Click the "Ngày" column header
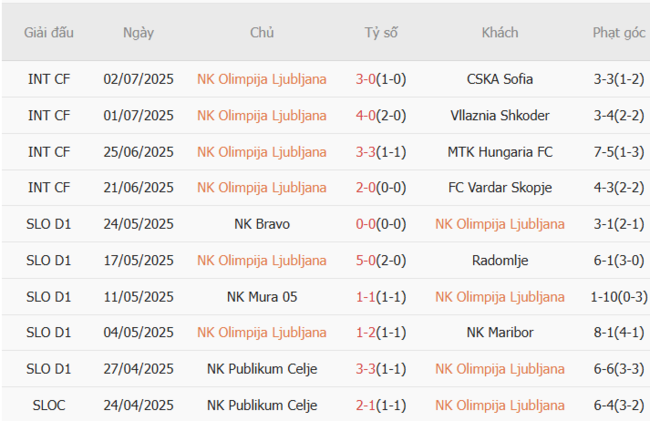 [x=138, y=32]
